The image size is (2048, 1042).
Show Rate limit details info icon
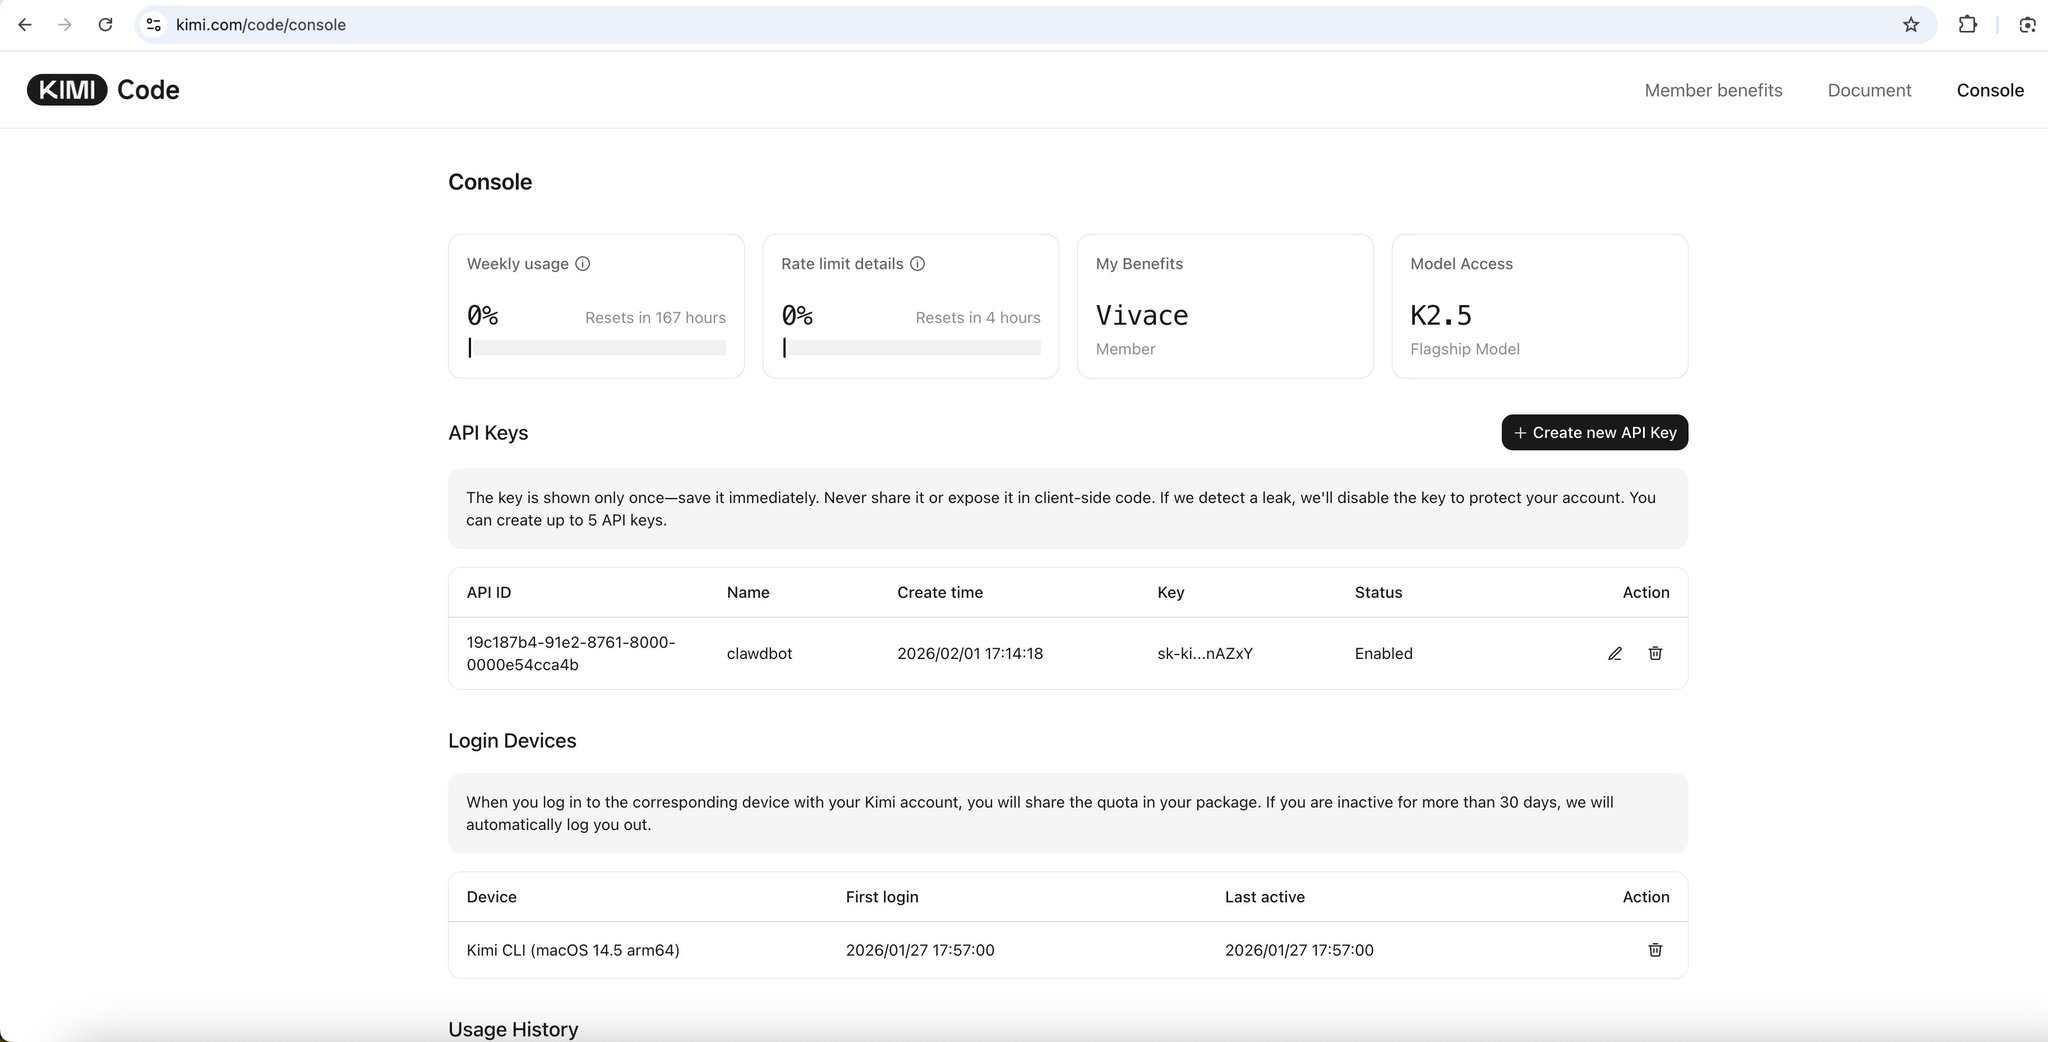tap(917, 264)
